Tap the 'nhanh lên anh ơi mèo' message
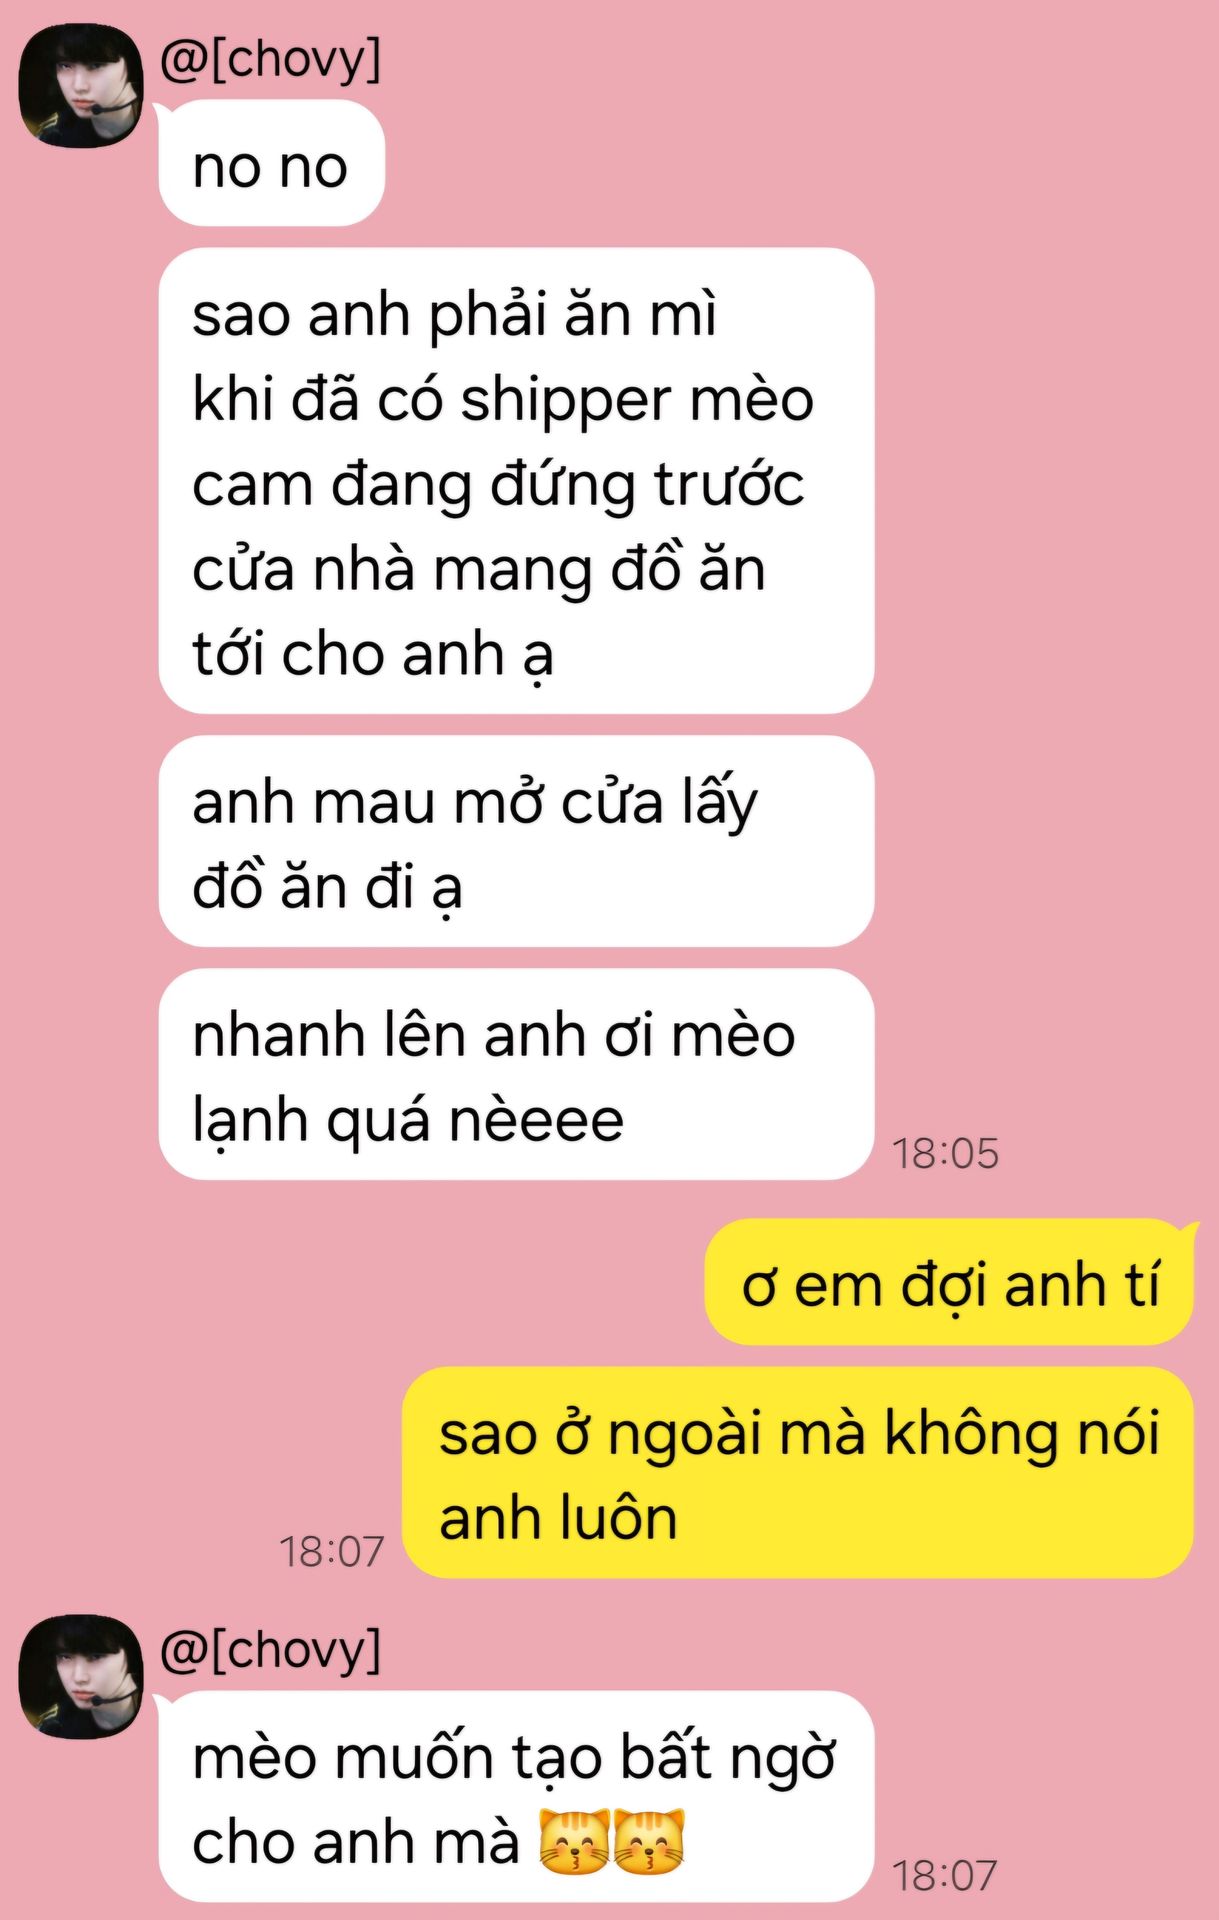The width and height of the screenshot is (1219, 1920). pyautogui.click(x=516, y=1075)
